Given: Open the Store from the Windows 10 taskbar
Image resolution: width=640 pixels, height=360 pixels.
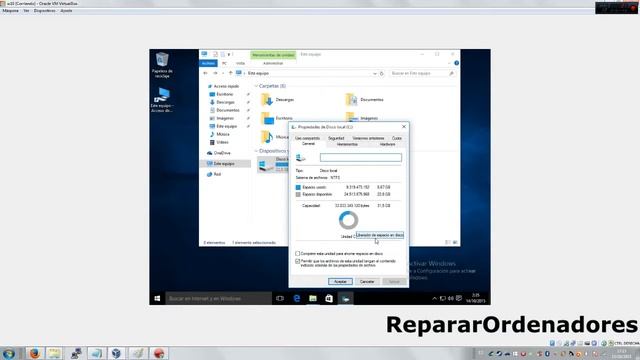Looking at the screenshot, I should click(x=329, y=299).
